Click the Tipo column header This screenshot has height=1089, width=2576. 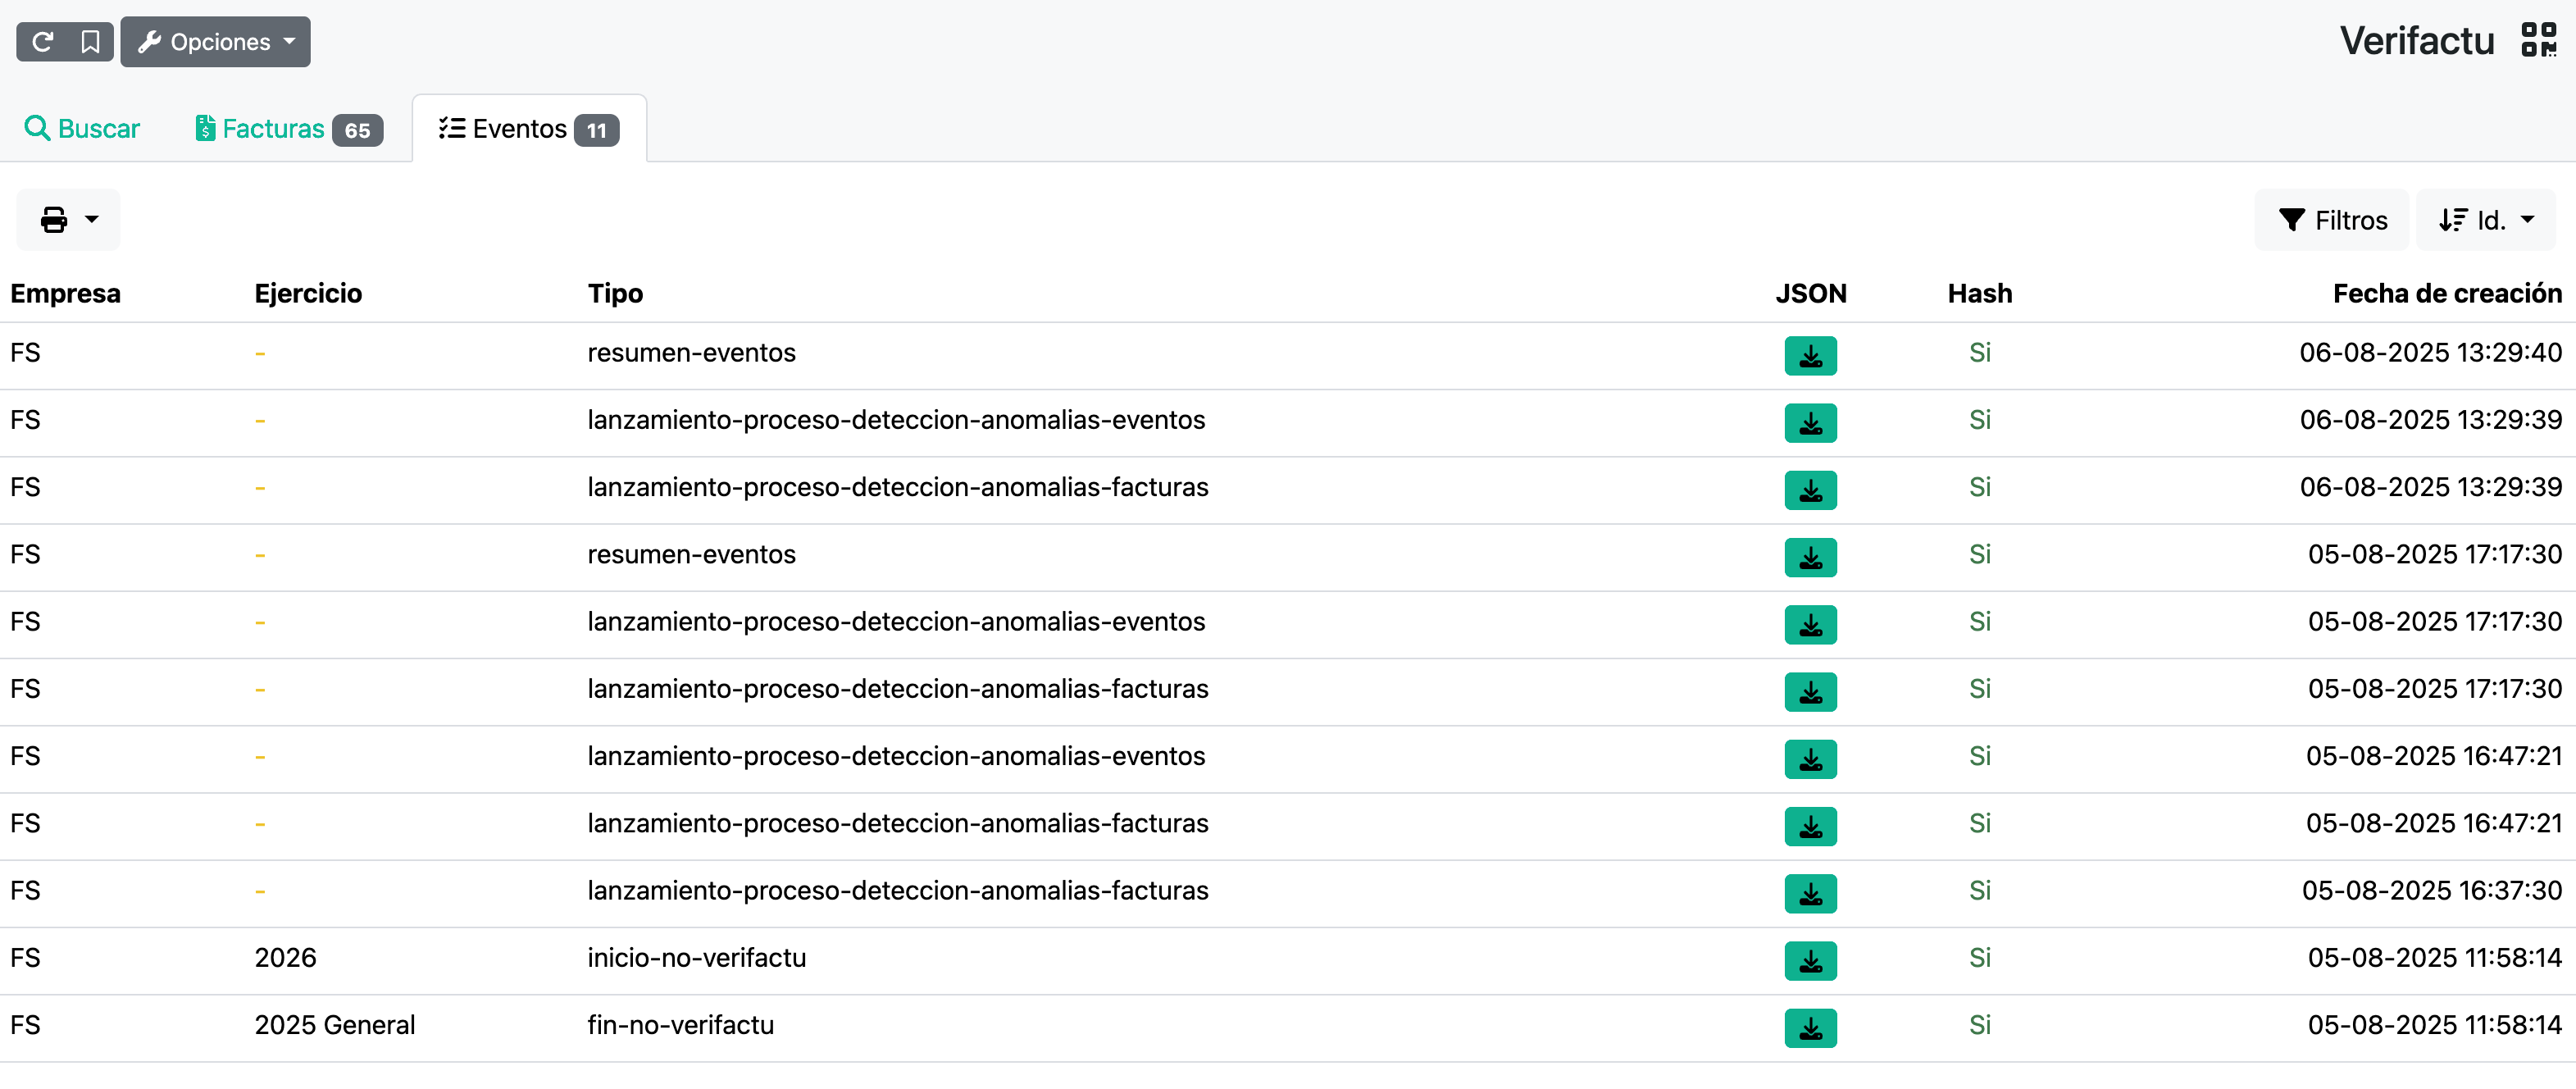(x=615, y=293)
